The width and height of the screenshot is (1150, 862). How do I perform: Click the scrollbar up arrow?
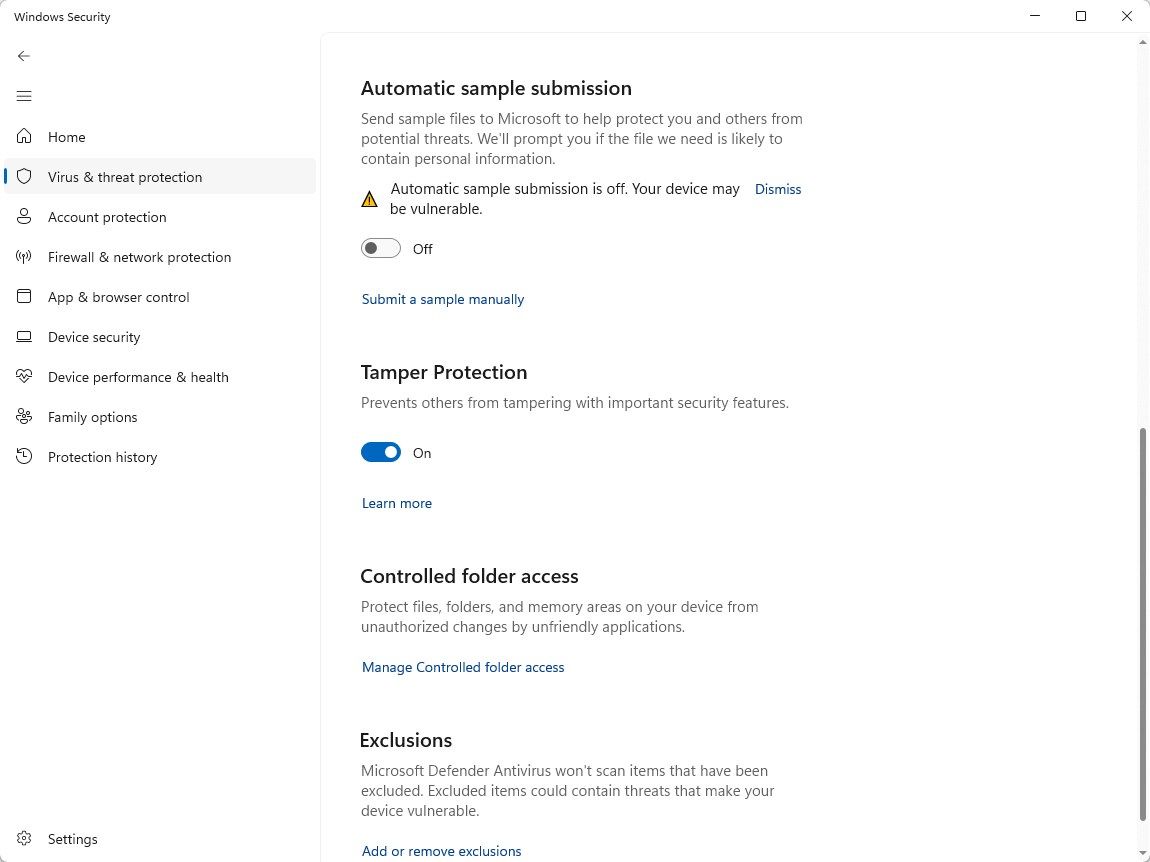click(x=1143, y=43)
